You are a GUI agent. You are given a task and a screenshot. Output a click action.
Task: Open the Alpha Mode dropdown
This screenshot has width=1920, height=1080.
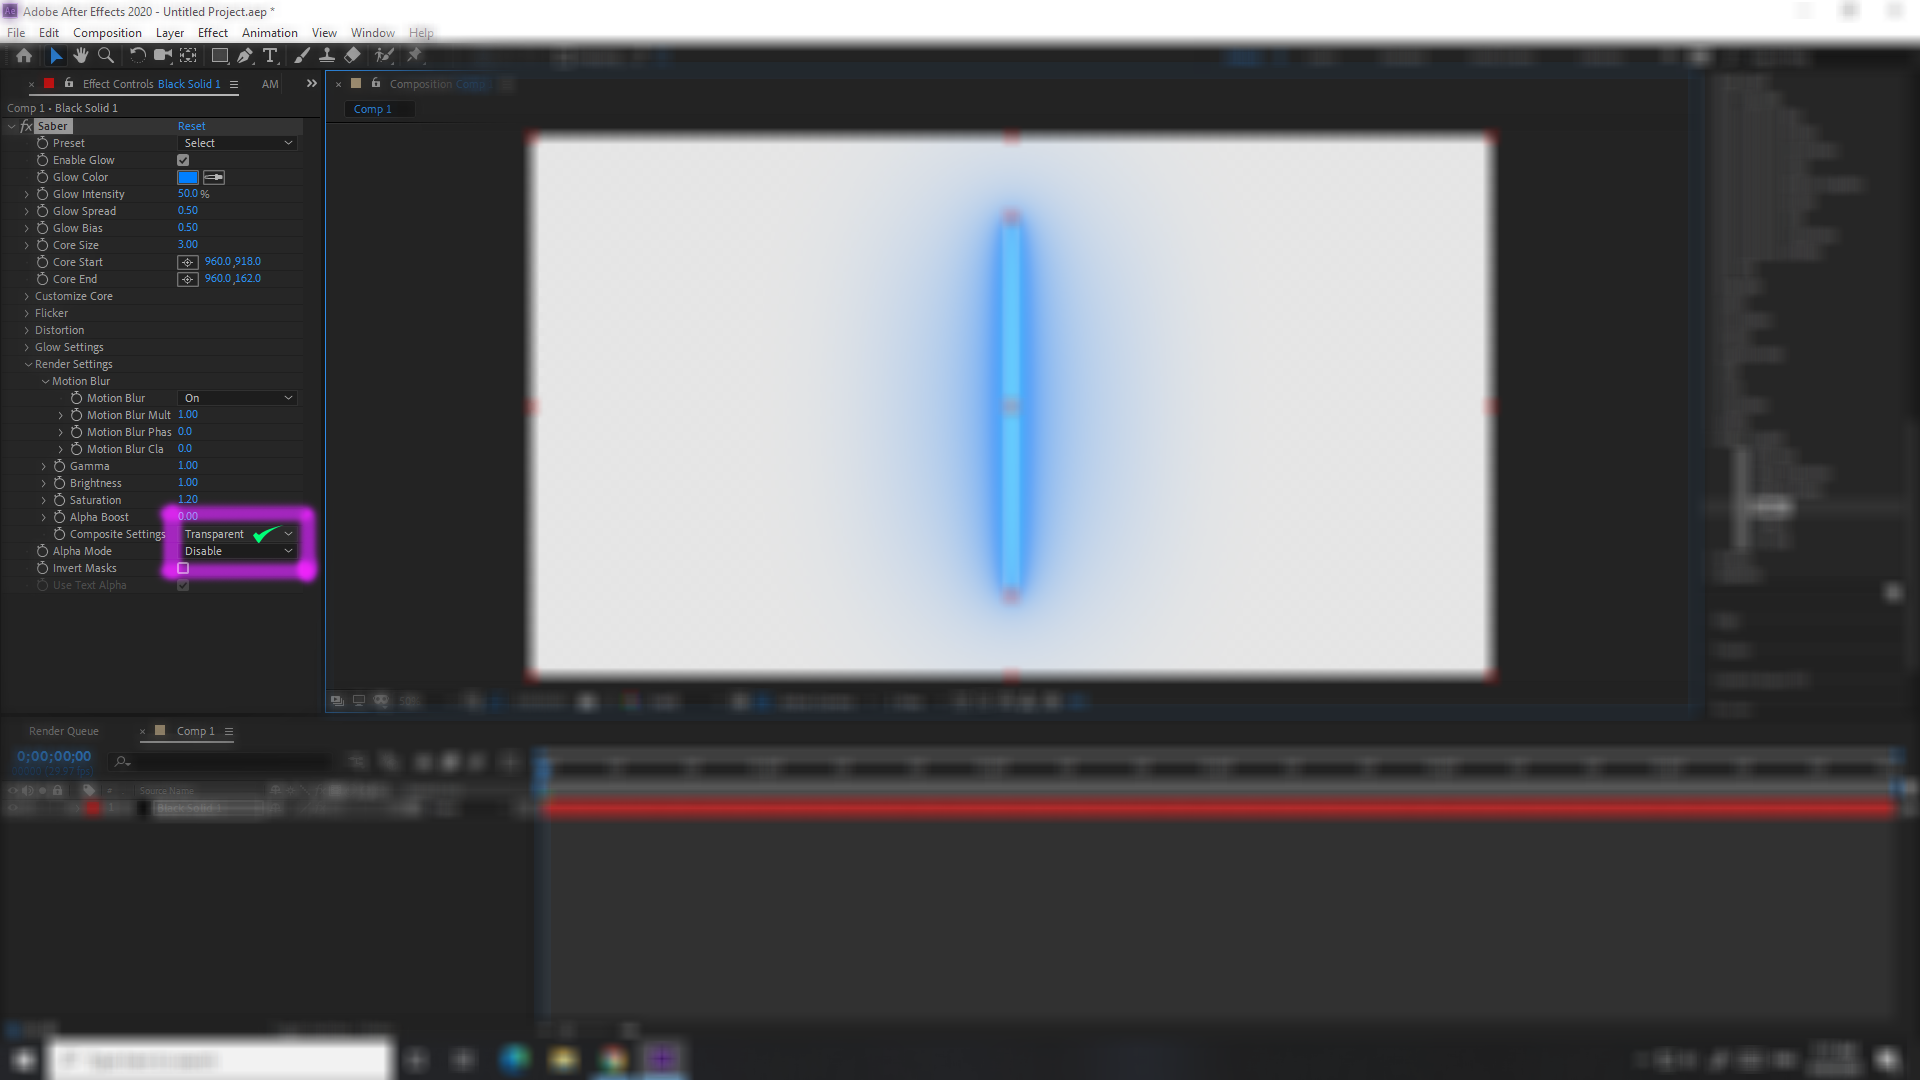(x=237, y=550)
